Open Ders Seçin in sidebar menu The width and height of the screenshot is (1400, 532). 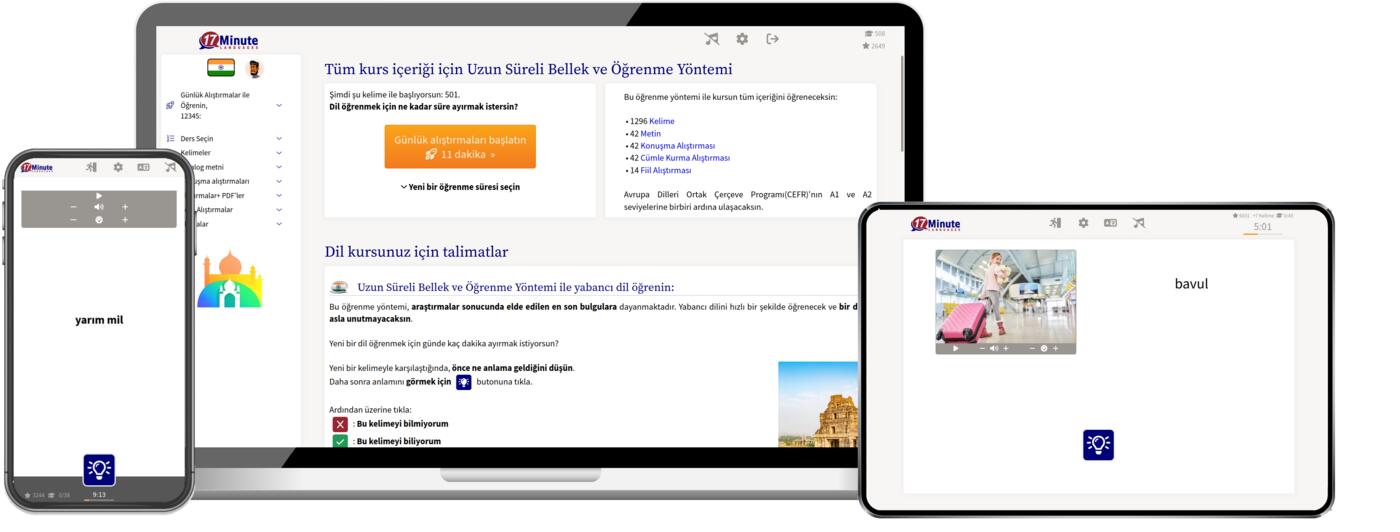tap(197, 139)
